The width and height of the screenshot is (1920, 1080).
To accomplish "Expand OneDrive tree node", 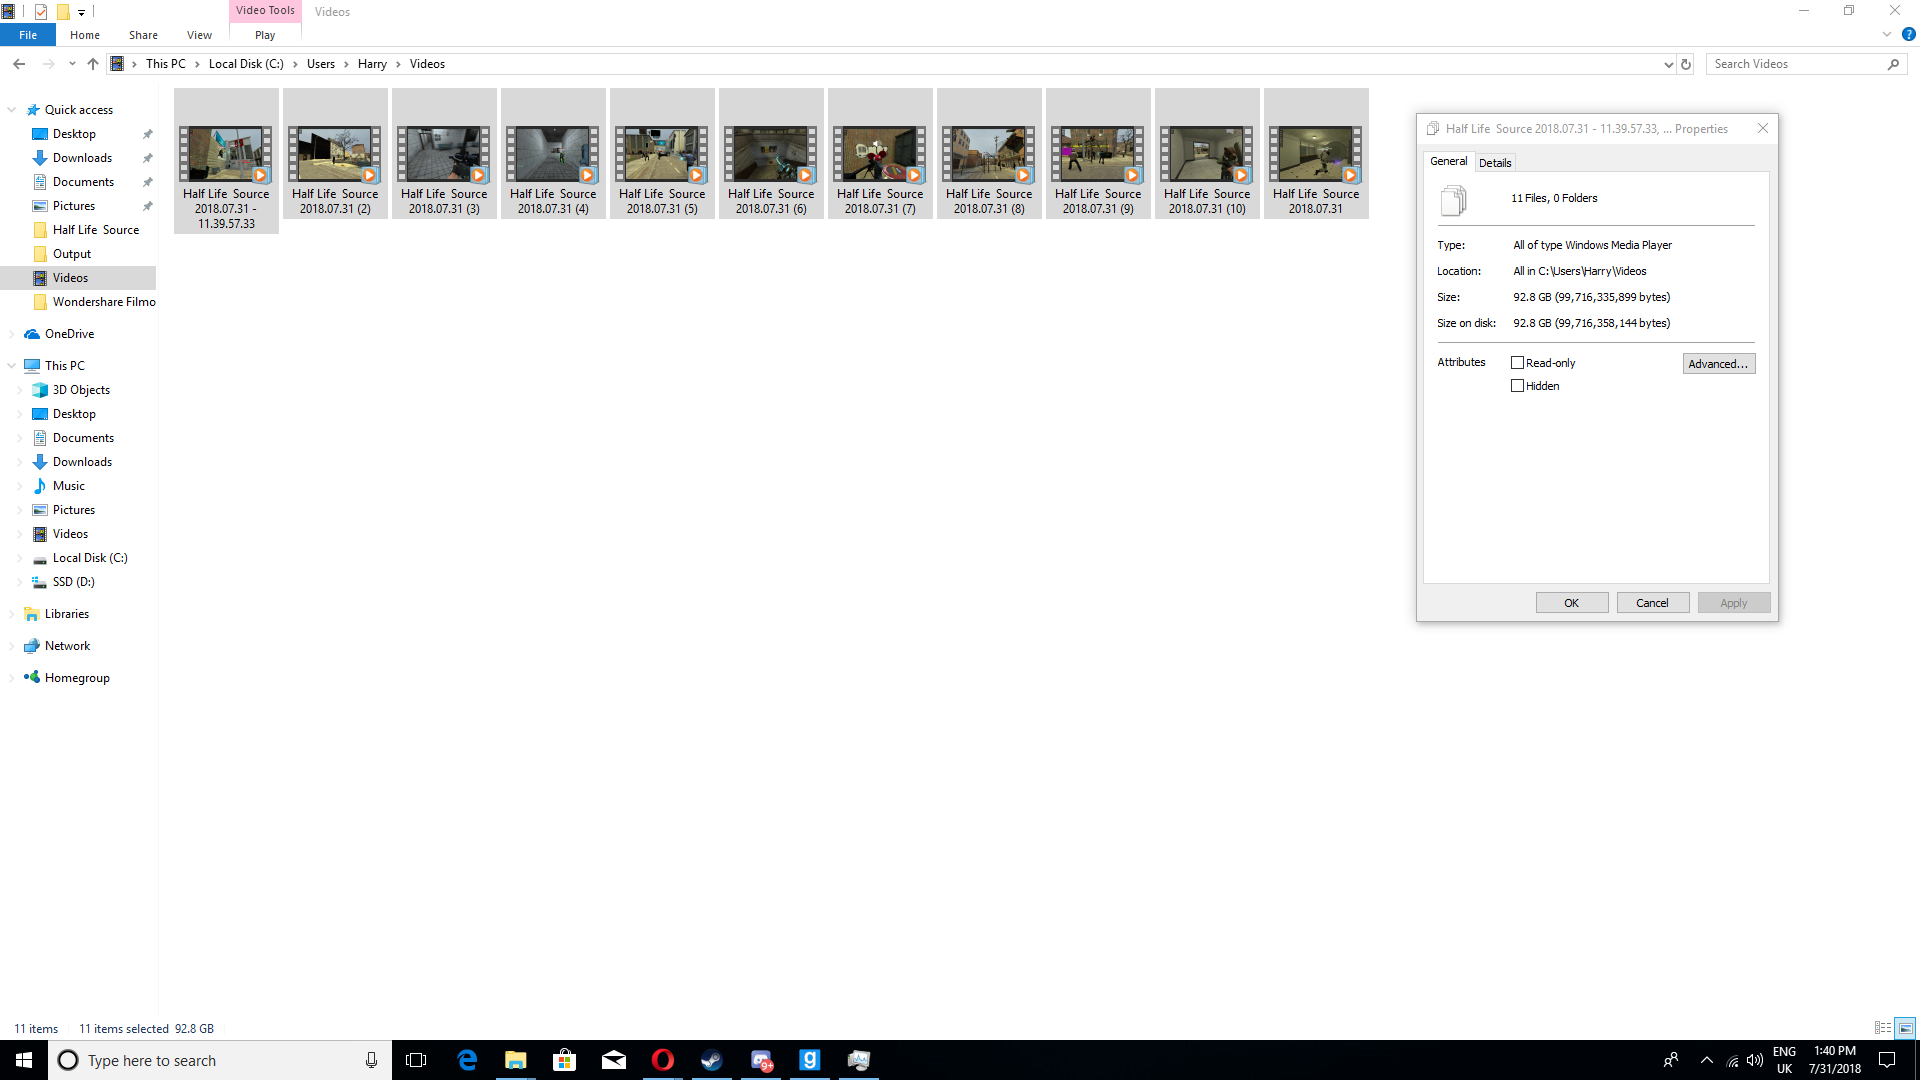I will point(12,334).
